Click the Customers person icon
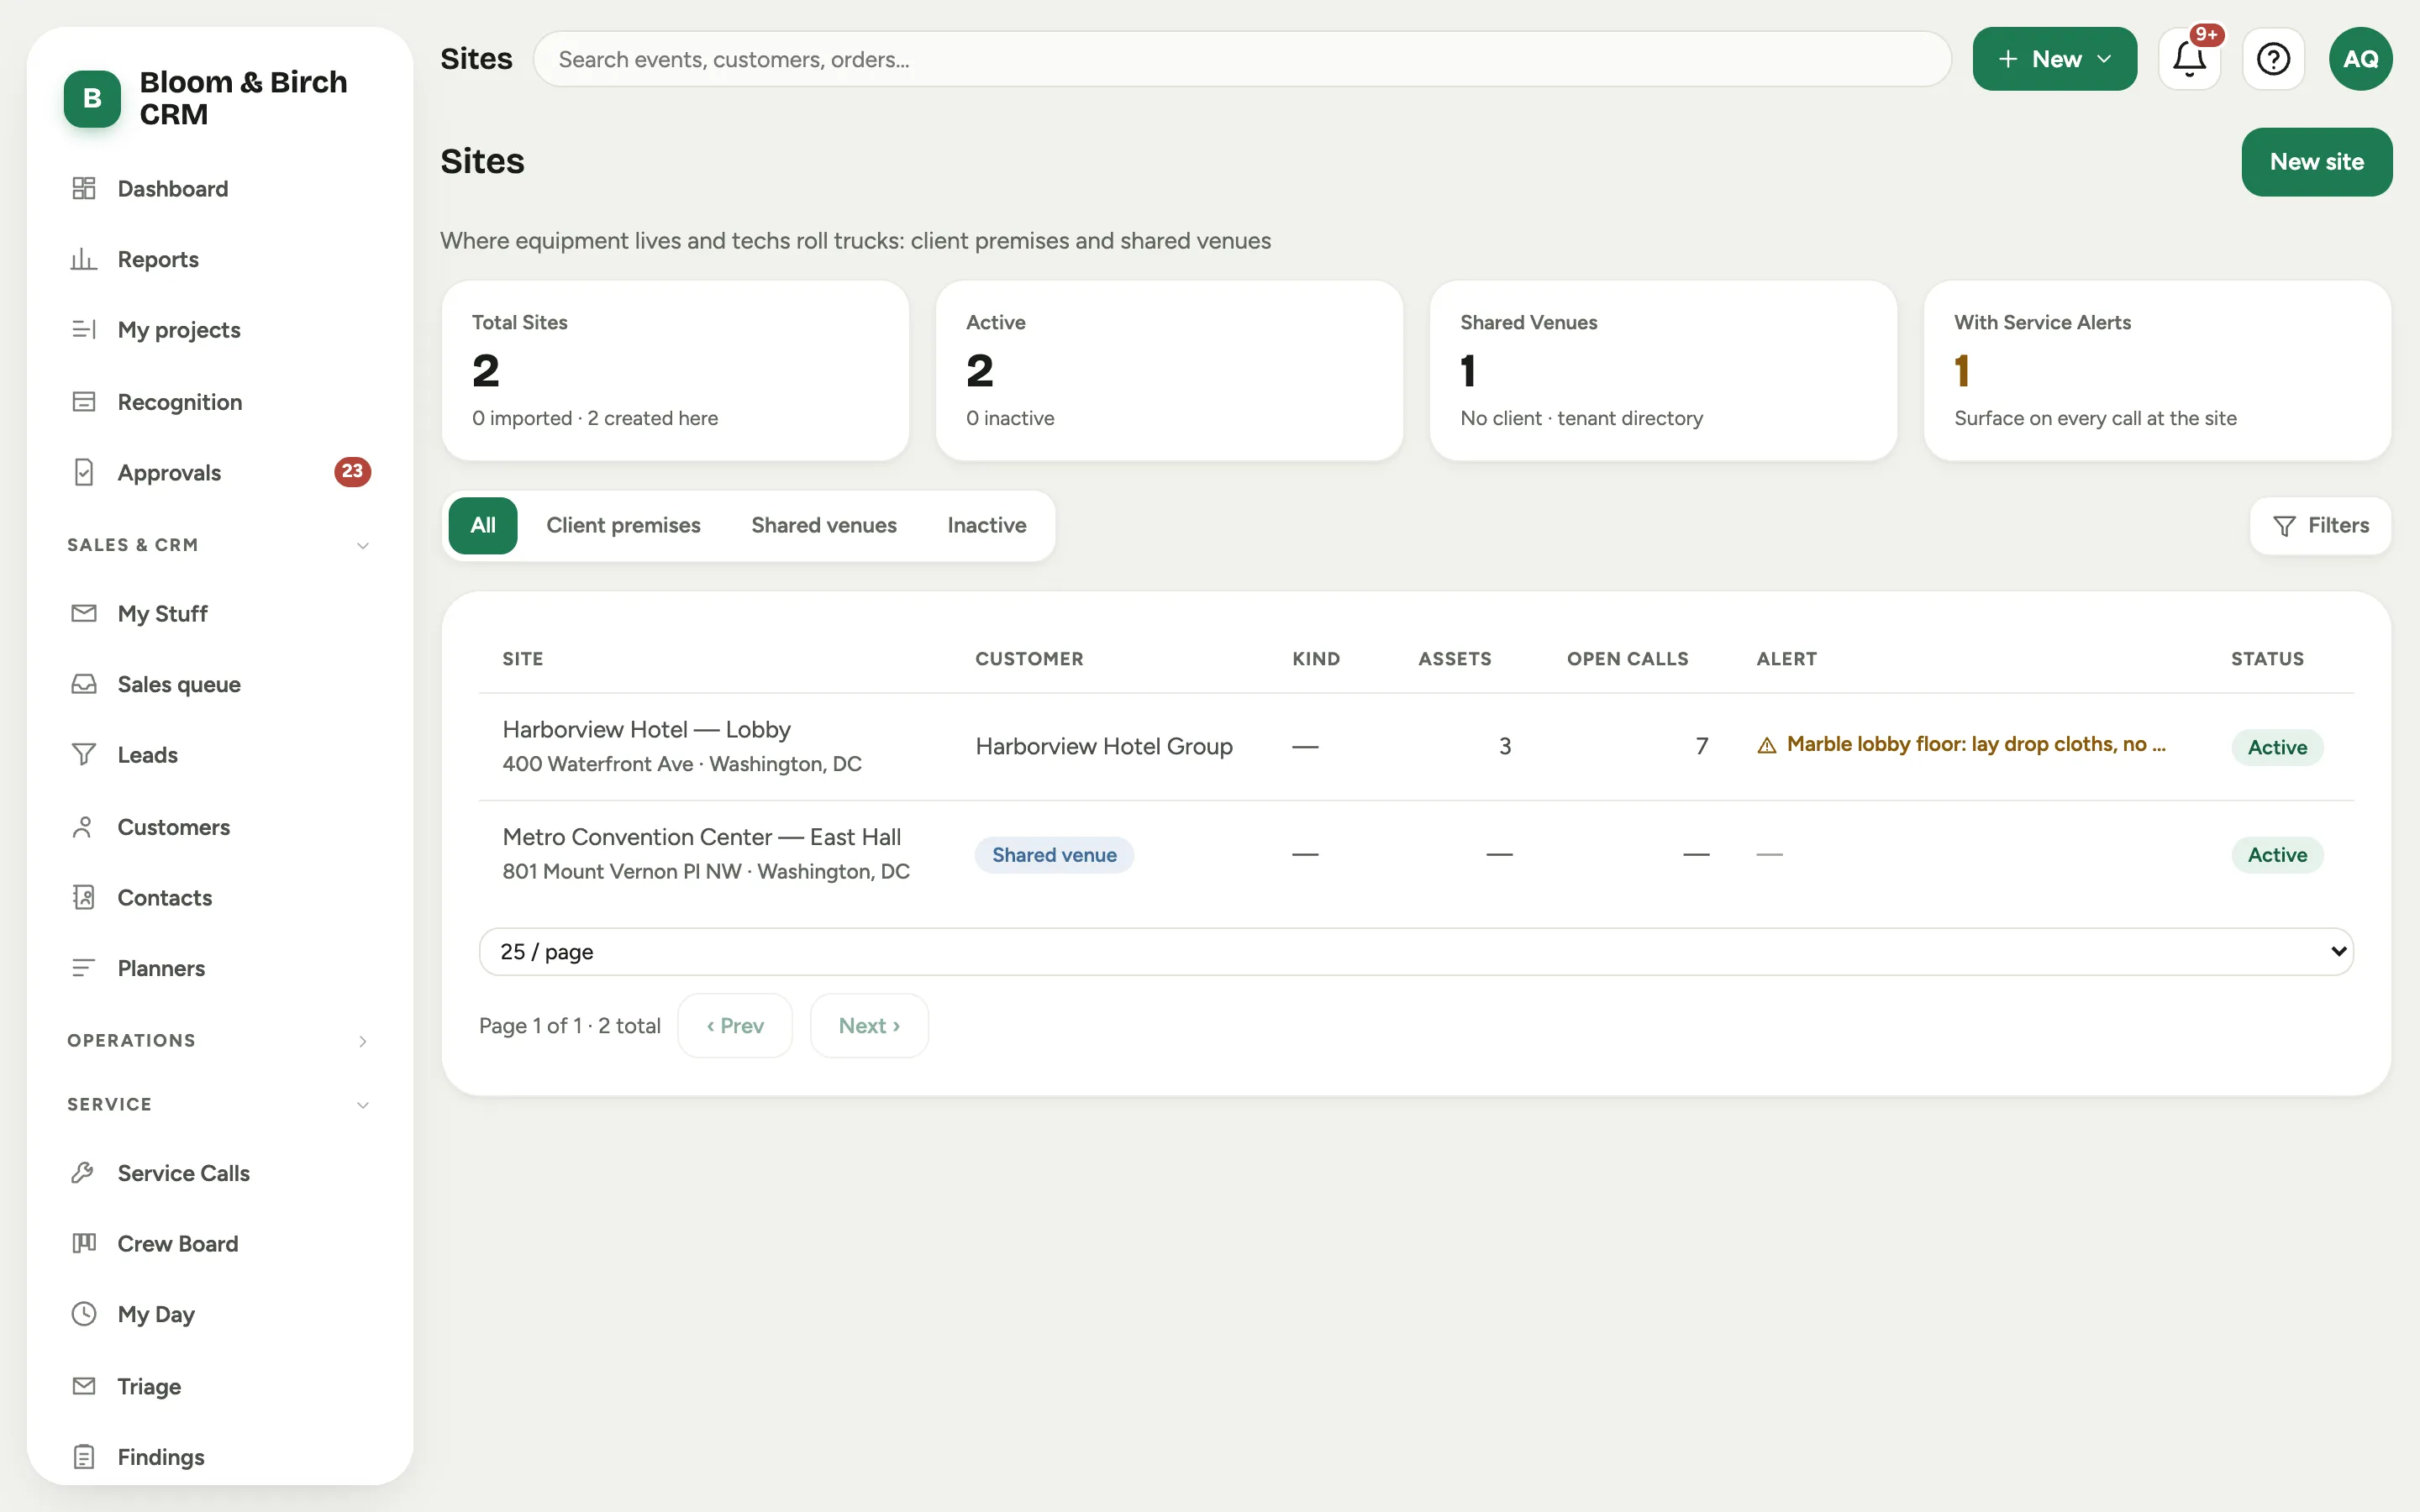Screen dimensions: 2420x1512 click(x=84, y=827)
